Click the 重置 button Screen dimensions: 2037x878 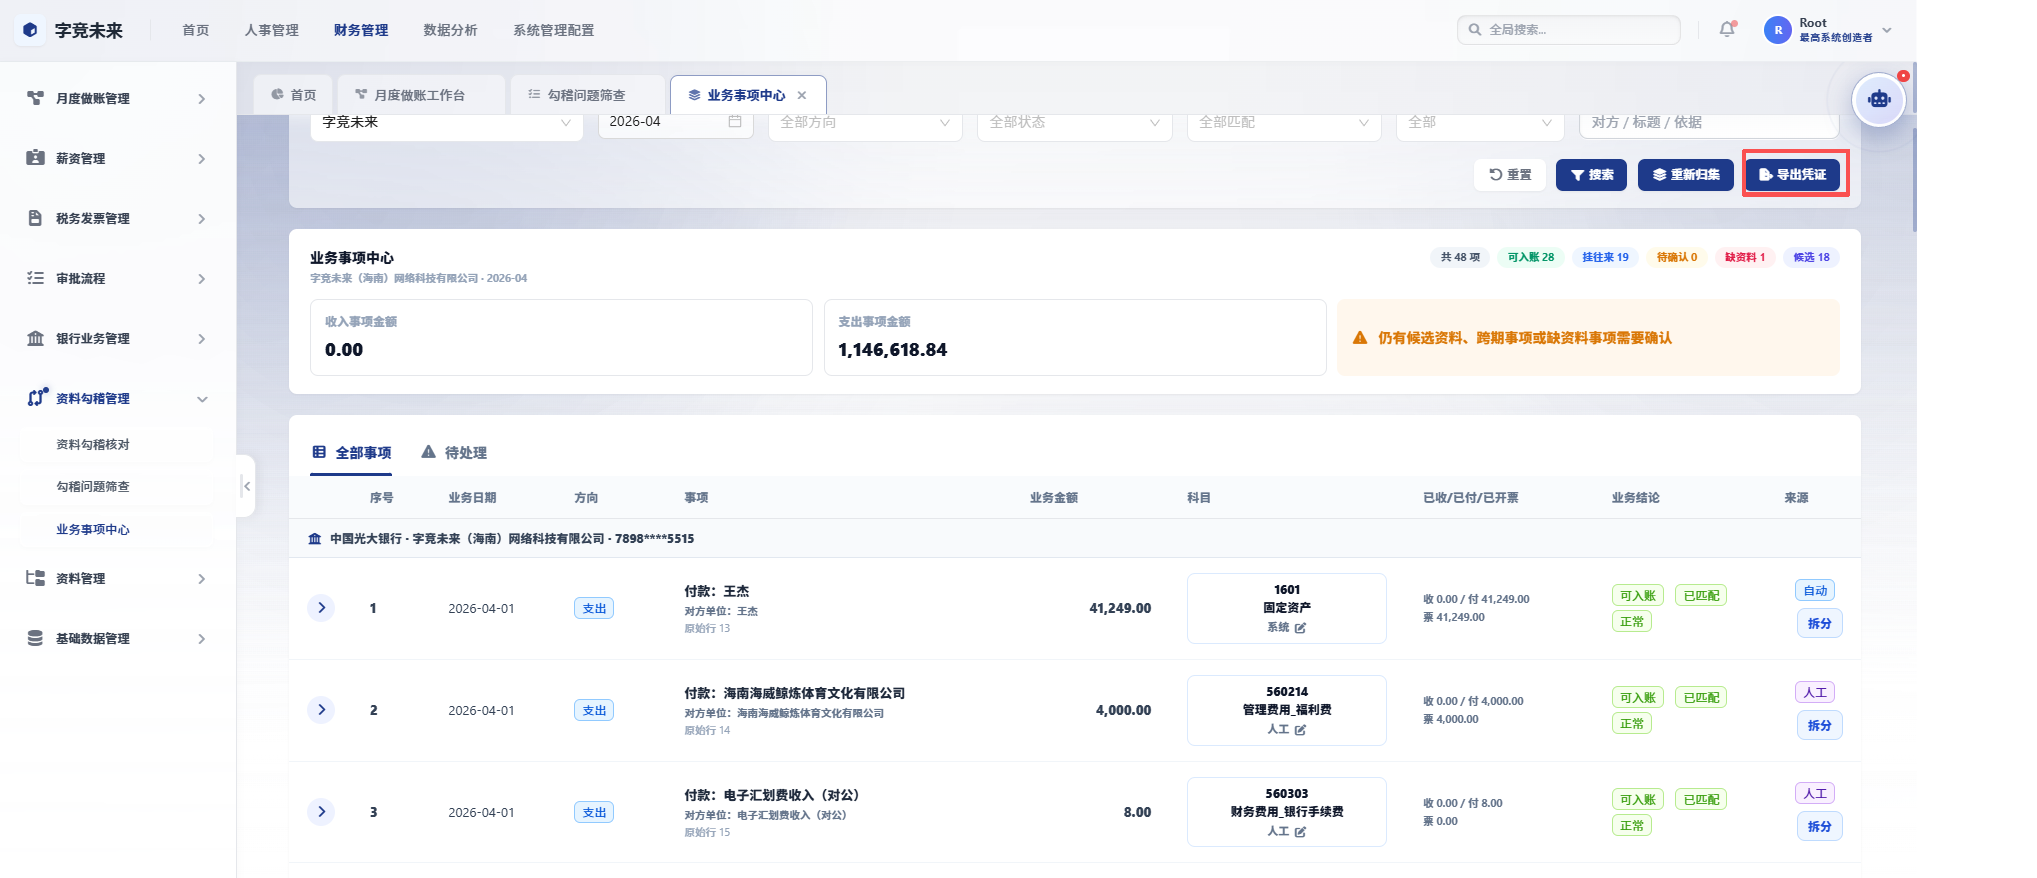1510,174
